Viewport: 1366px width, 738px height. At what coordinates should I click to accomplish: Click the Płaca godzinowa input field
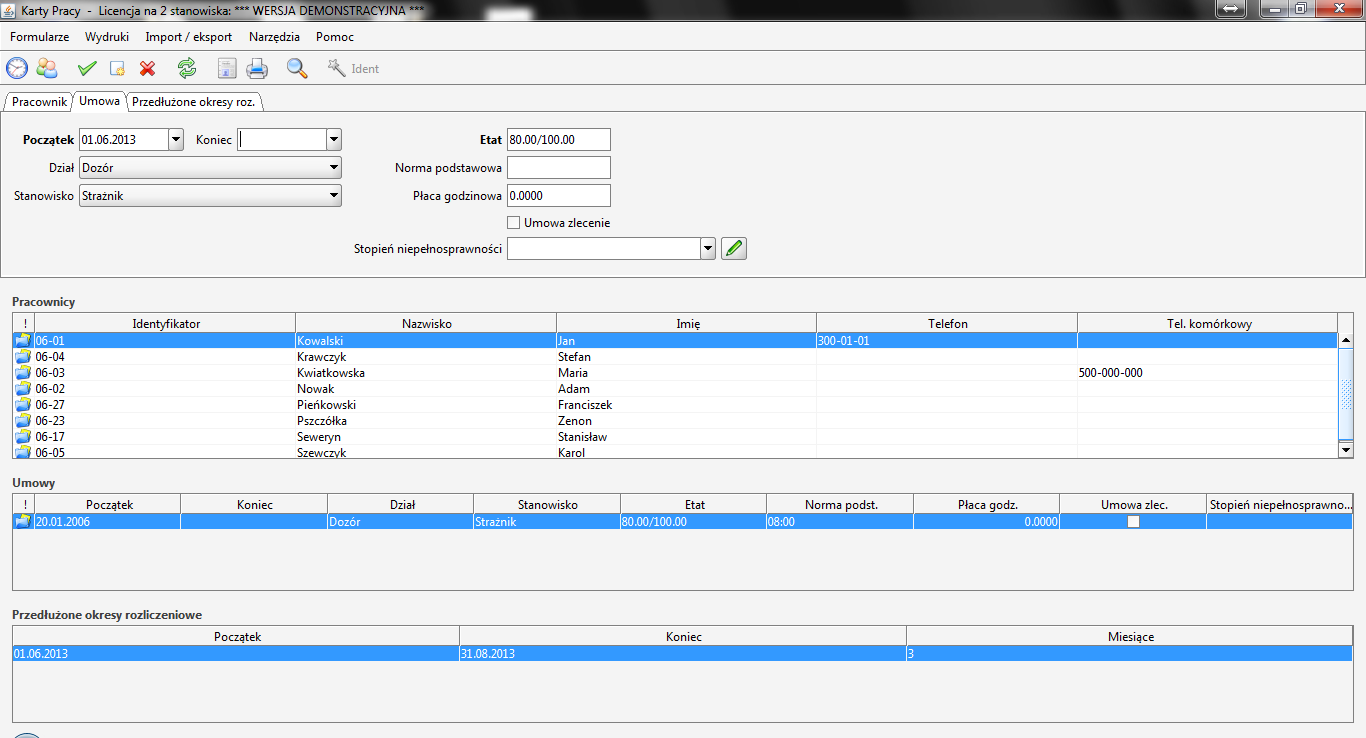click(x=559, y=196)
